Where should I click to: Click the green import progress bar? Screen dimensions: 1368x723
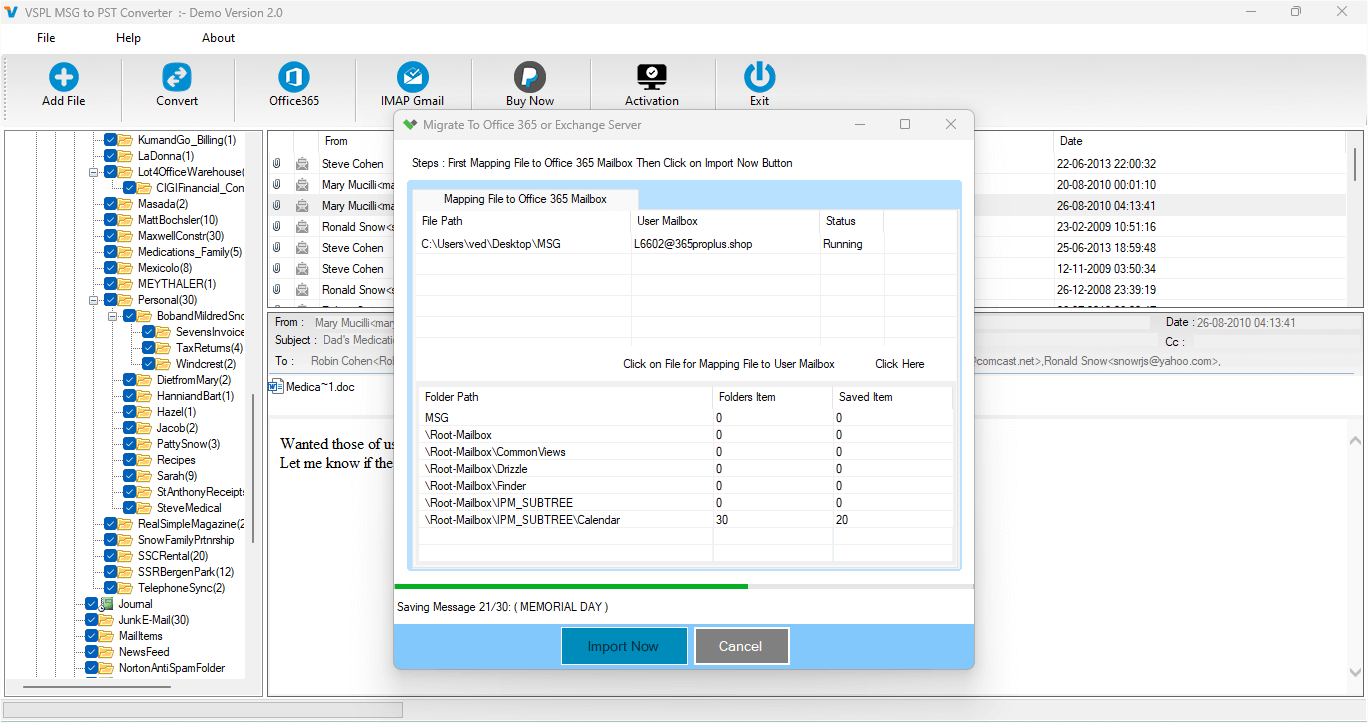(x=571, y=587)
